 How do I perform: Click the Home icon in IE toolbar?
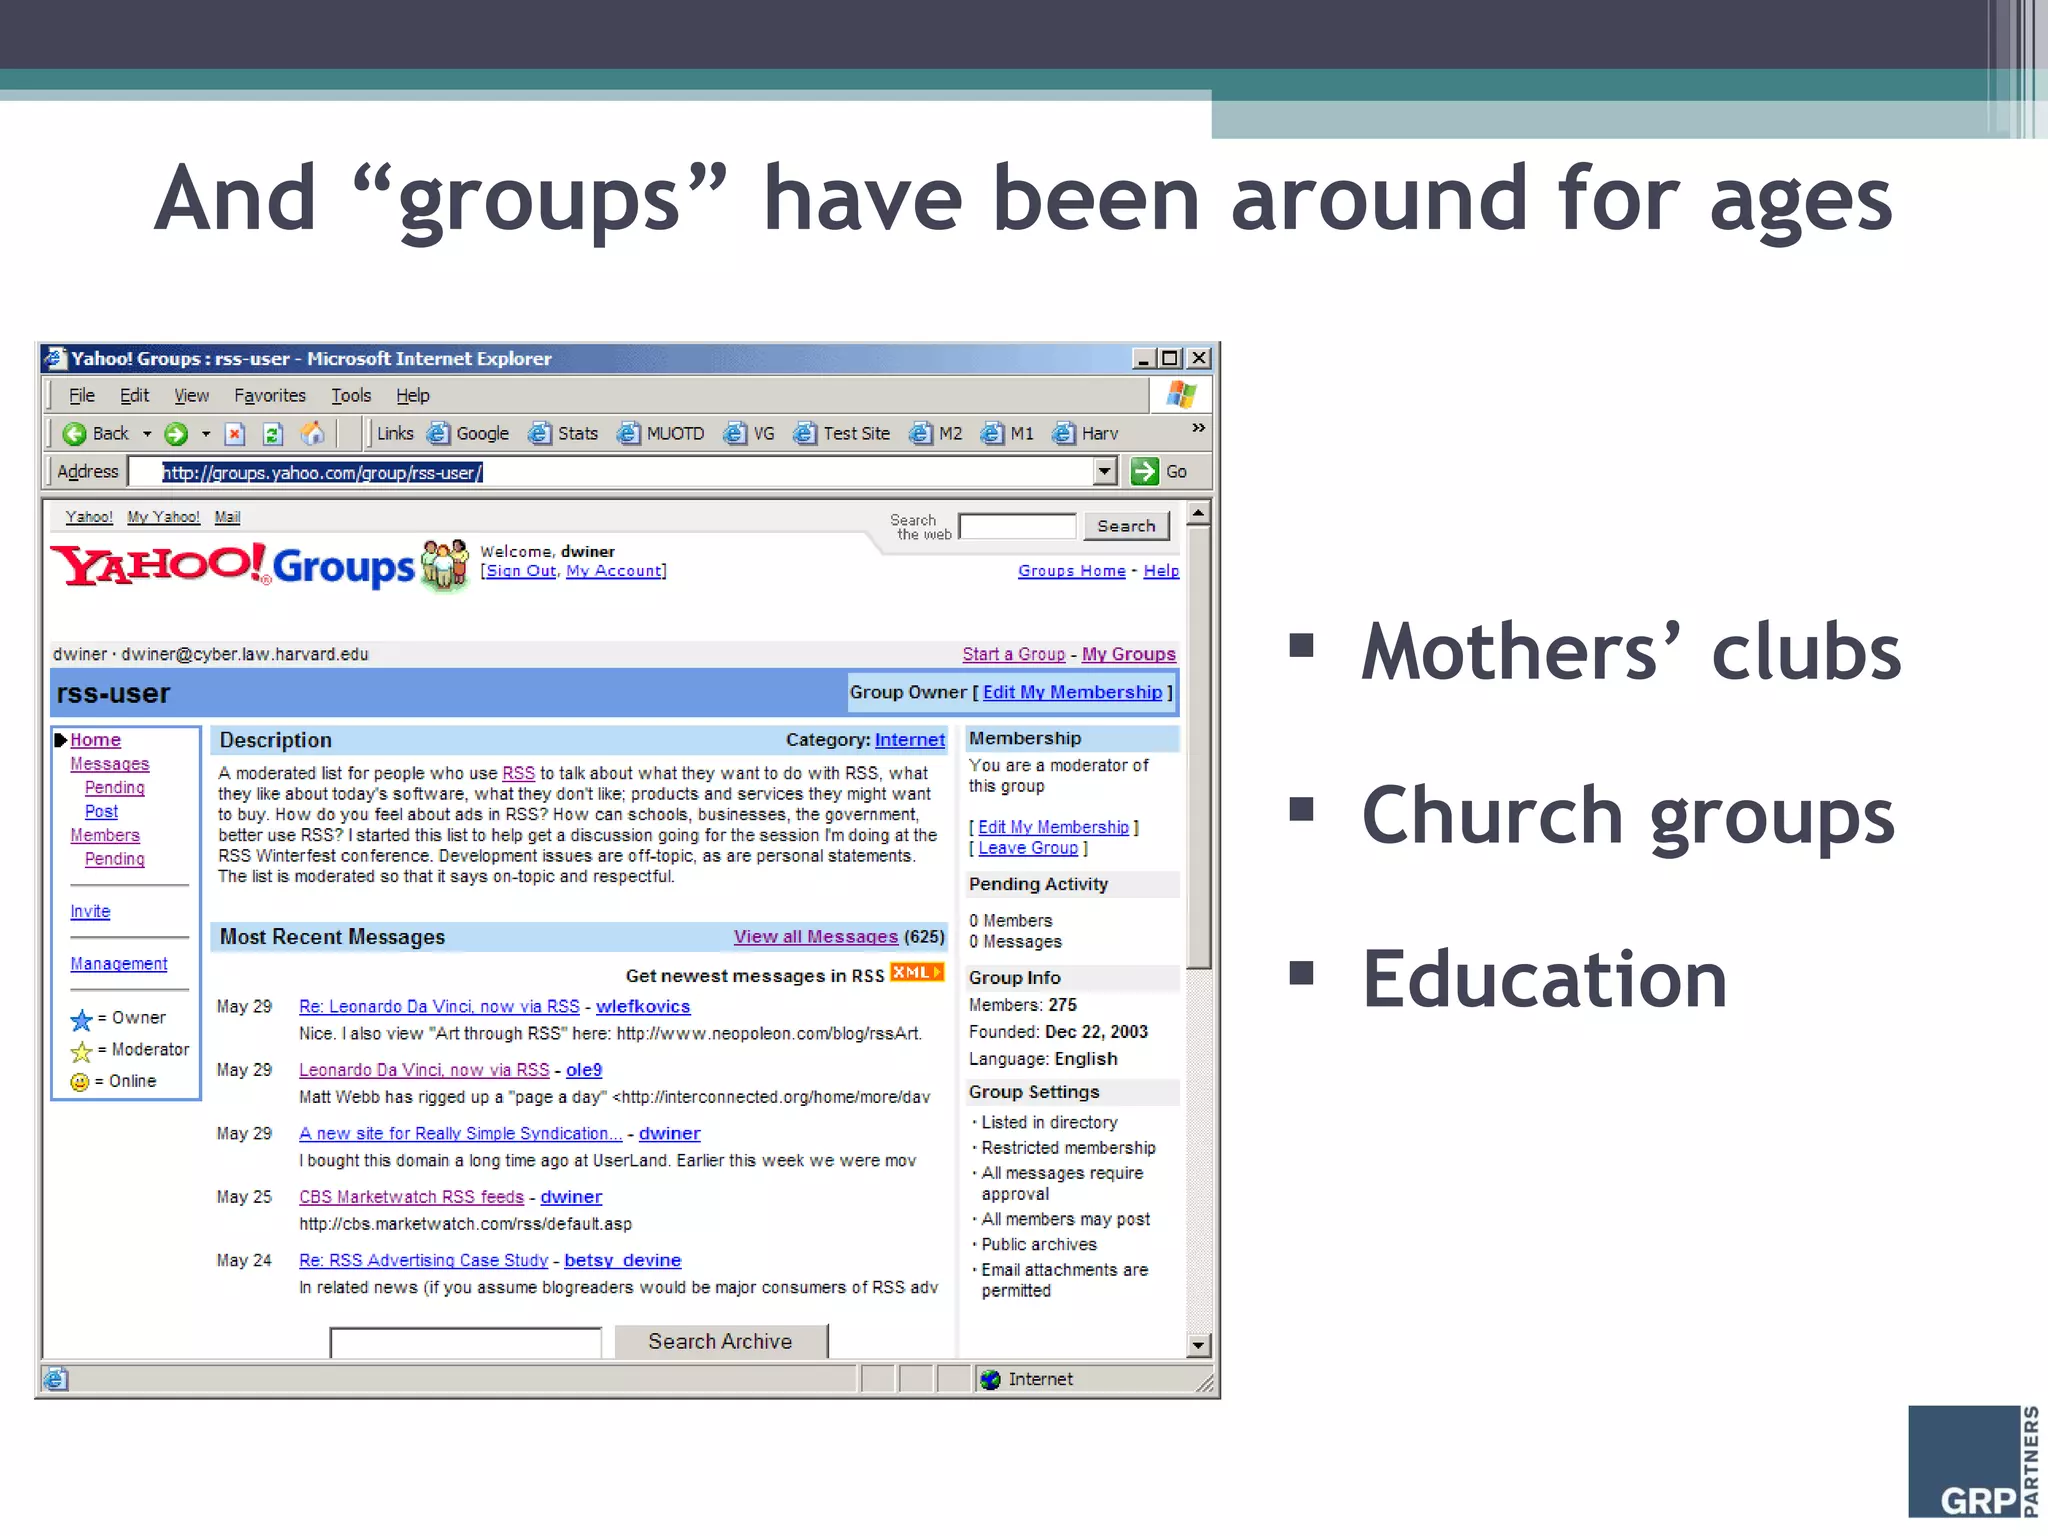313,433
